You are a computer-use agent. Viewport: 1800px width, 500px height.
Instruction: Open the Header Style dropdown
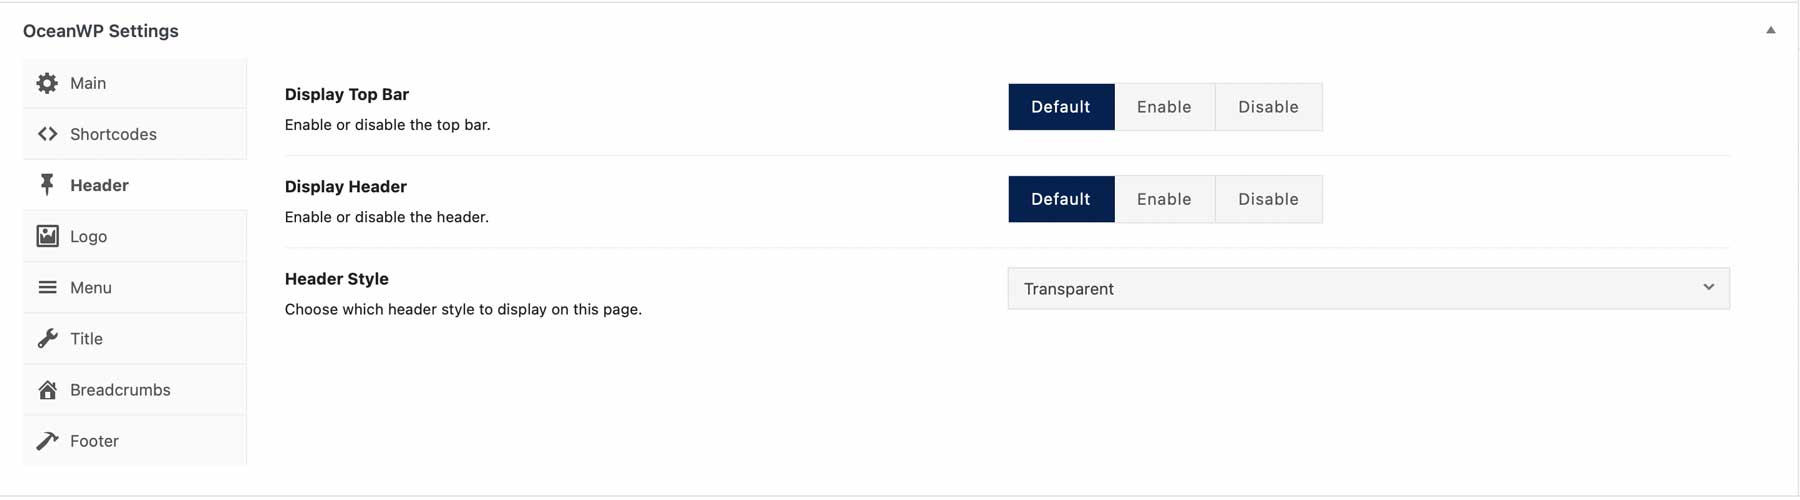pos(1367,288)
